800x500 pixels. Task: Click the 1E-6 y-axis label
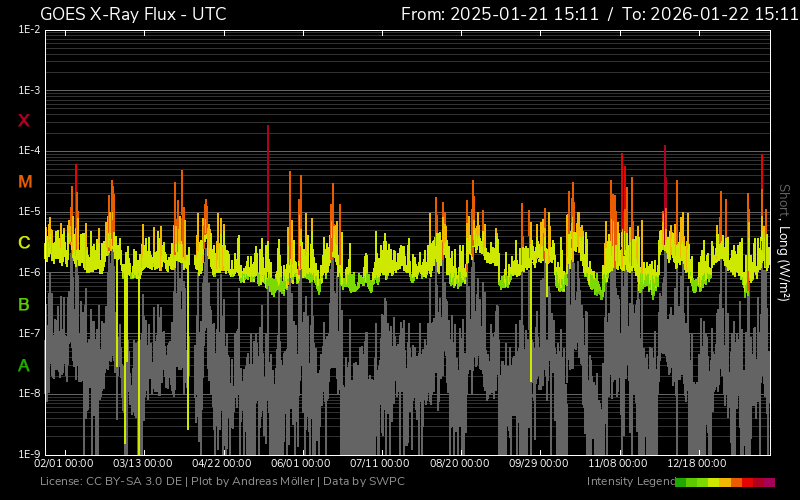pyautogui.click(x=29, y=272)
